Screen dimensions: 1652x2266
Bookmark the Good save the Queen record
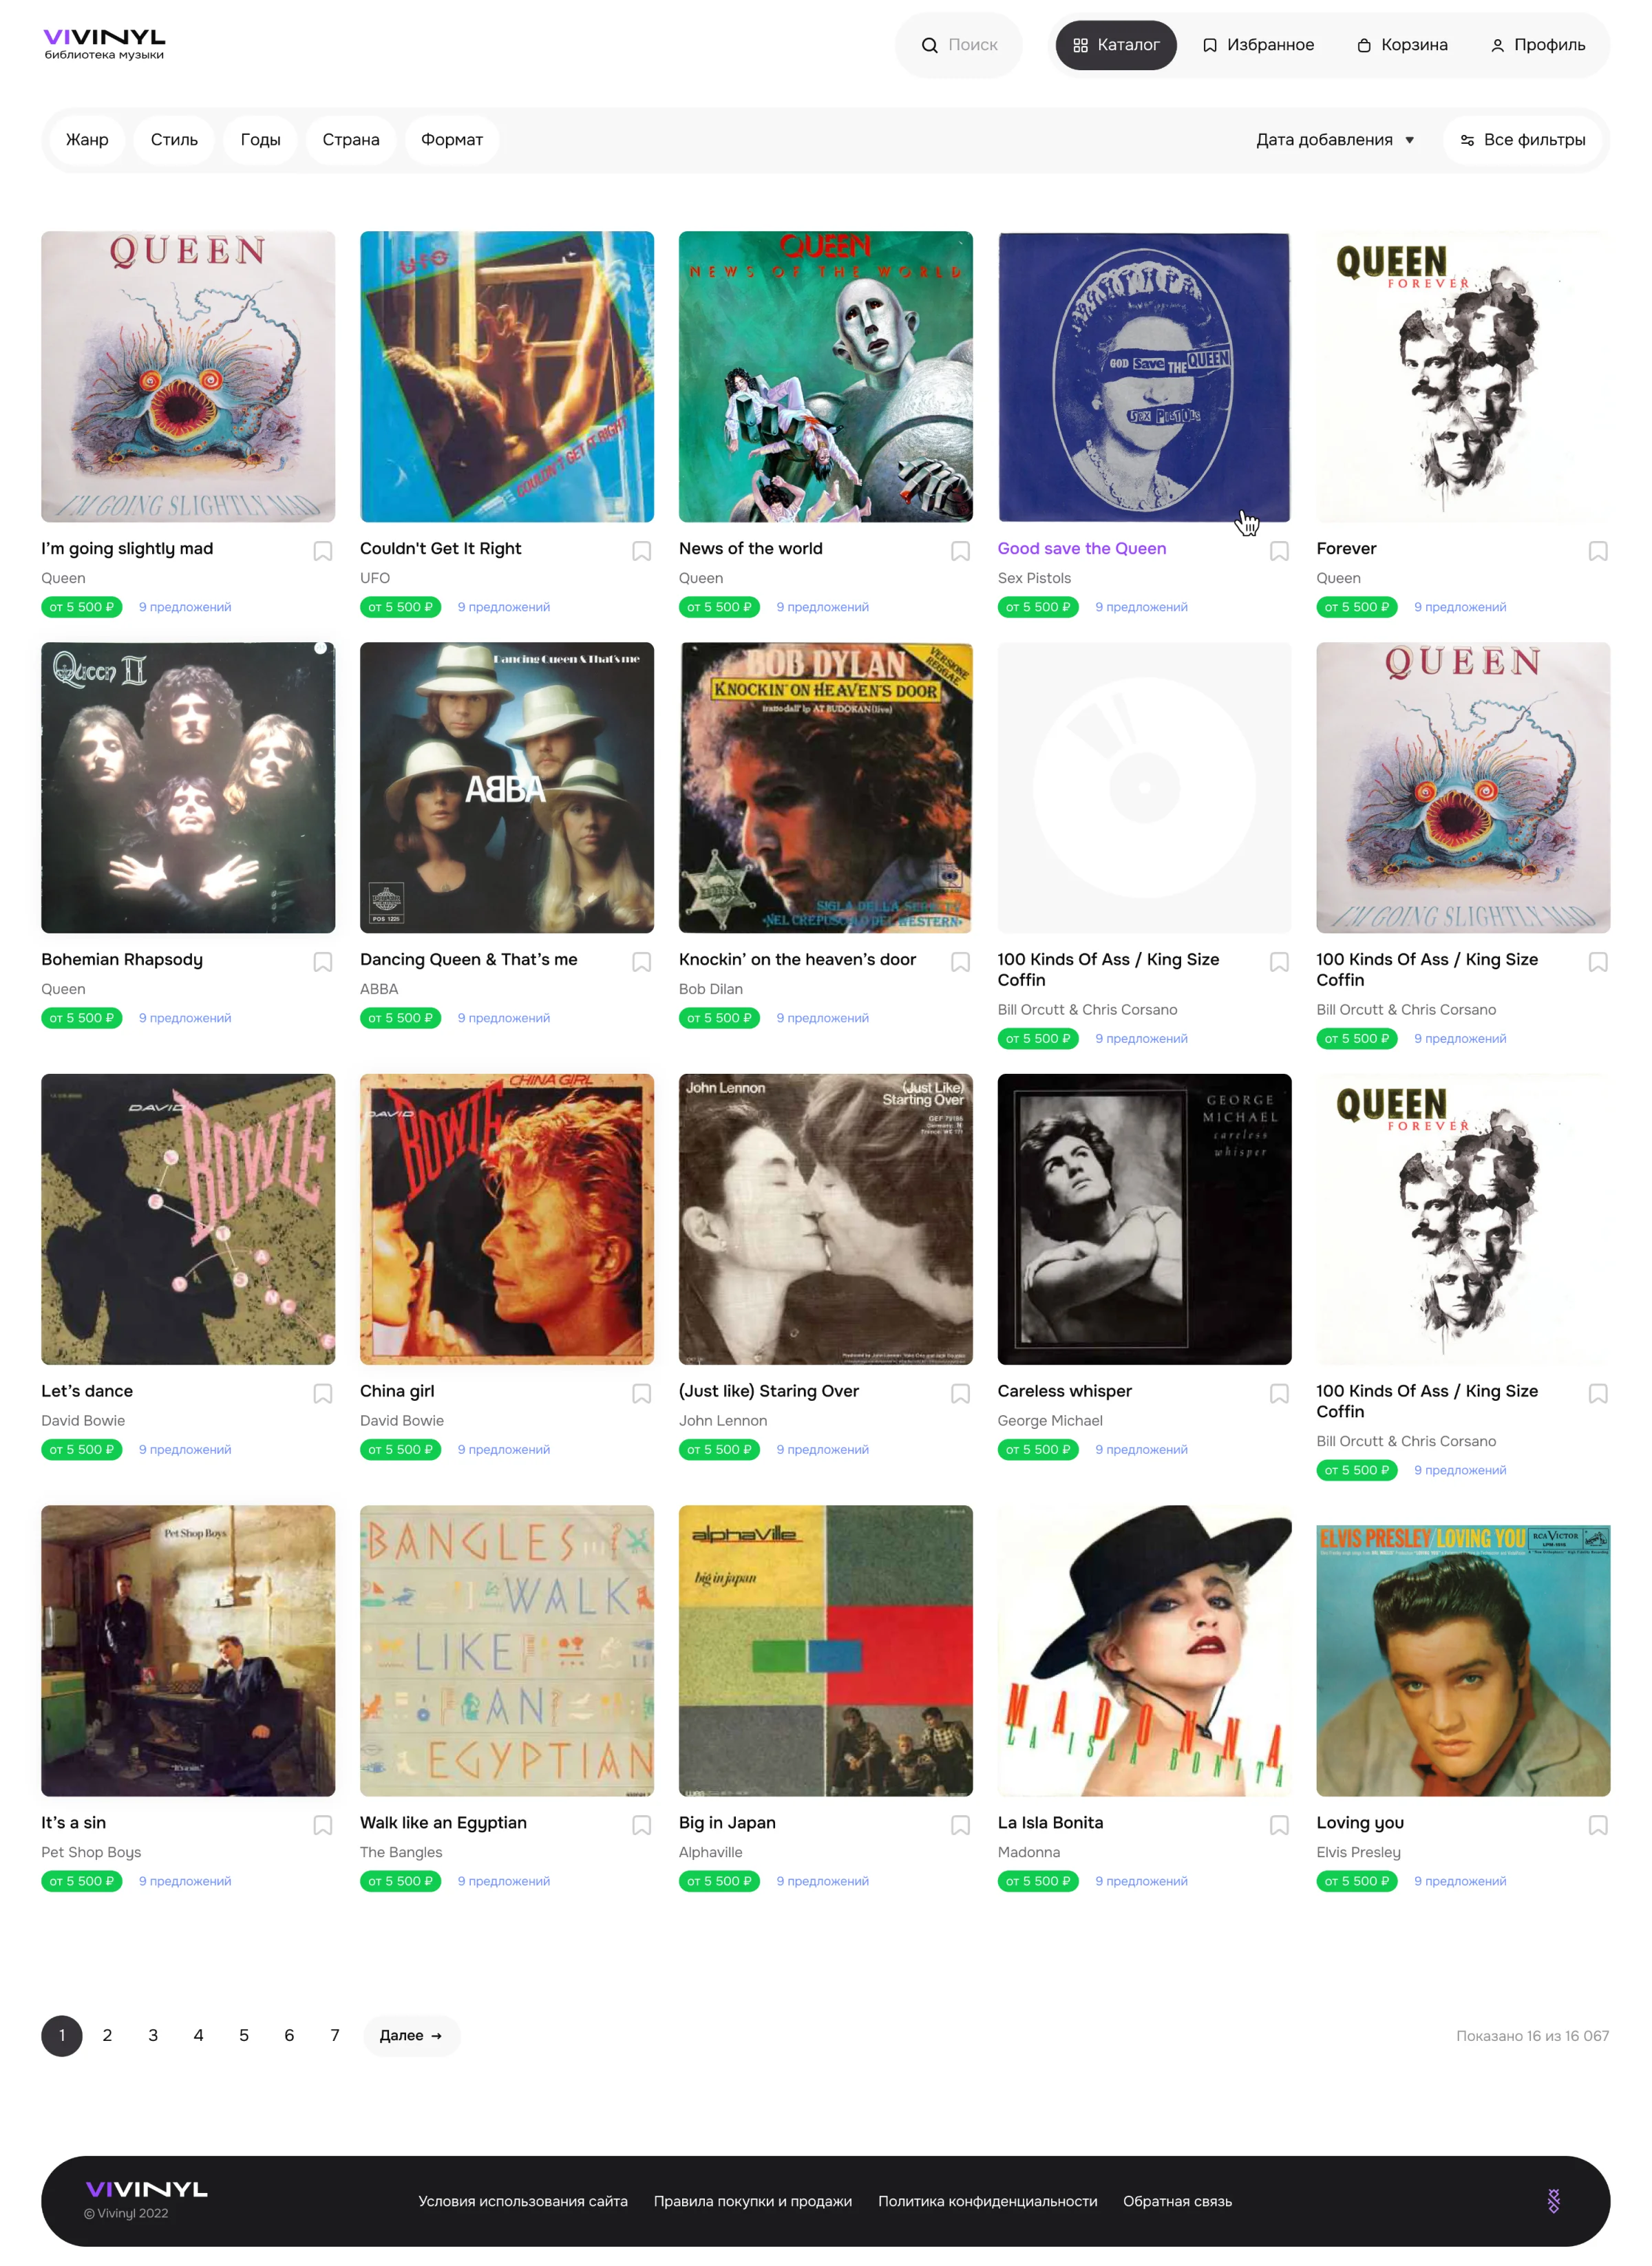(x=1279, y=551)
